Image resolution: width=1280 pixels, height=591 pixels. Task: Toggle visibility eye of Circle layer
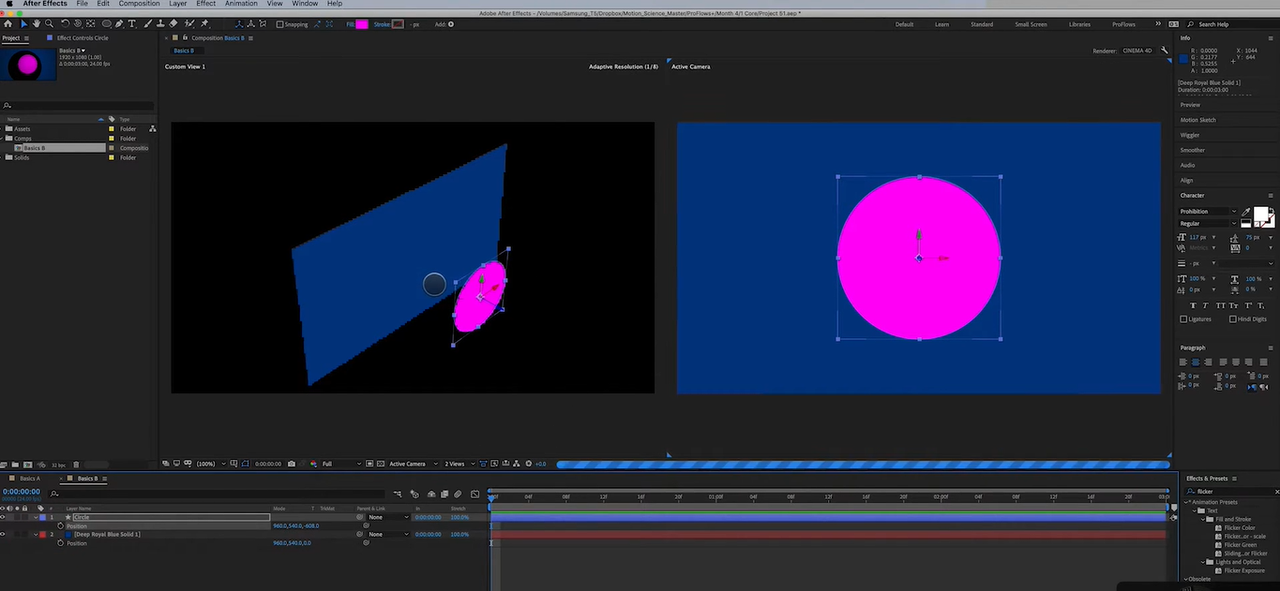tap(3, 517)
